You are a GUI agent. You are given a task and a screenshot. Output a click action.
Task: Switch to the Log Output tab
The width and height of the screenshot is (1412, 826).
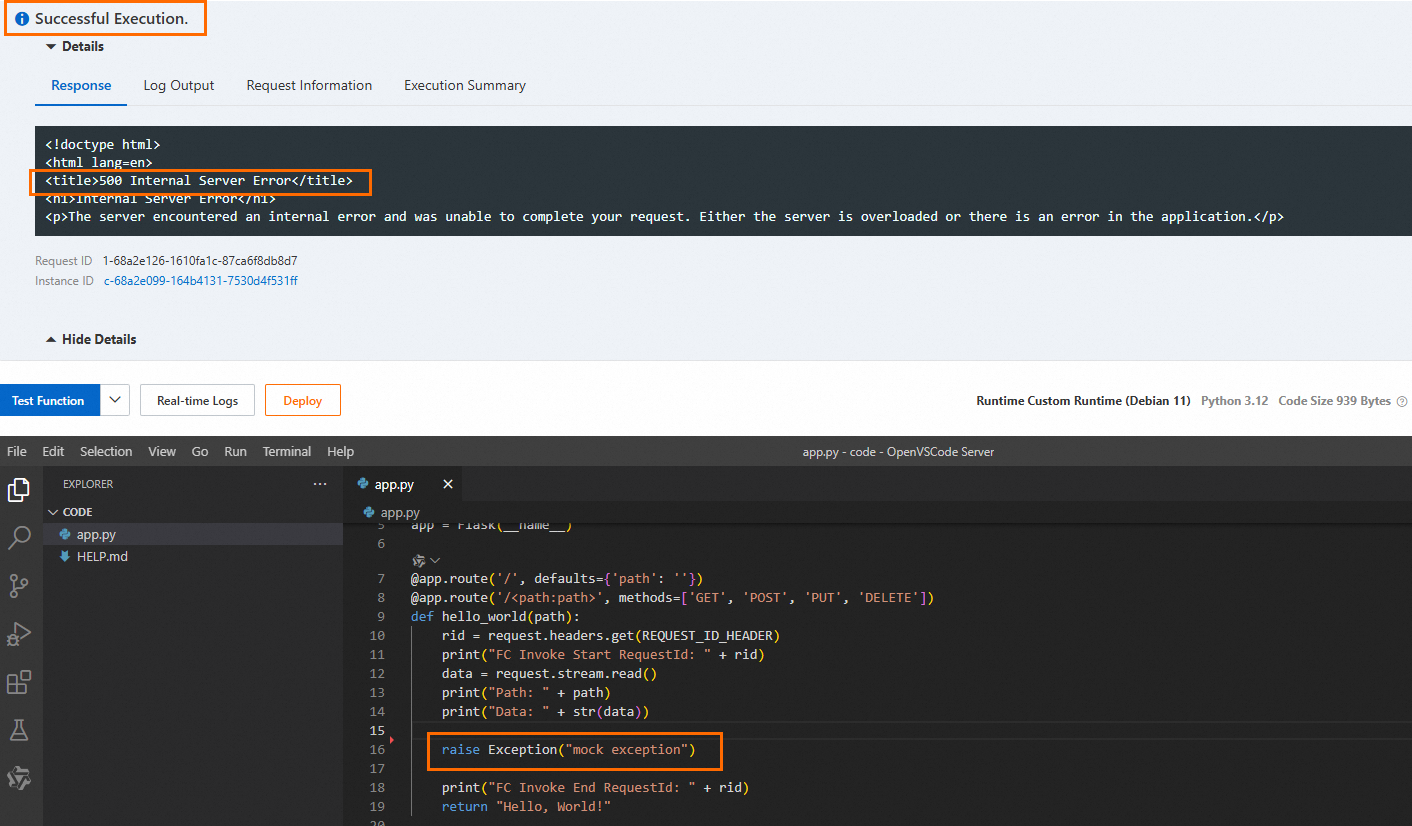pyautogui.click(x=179, y=86)
